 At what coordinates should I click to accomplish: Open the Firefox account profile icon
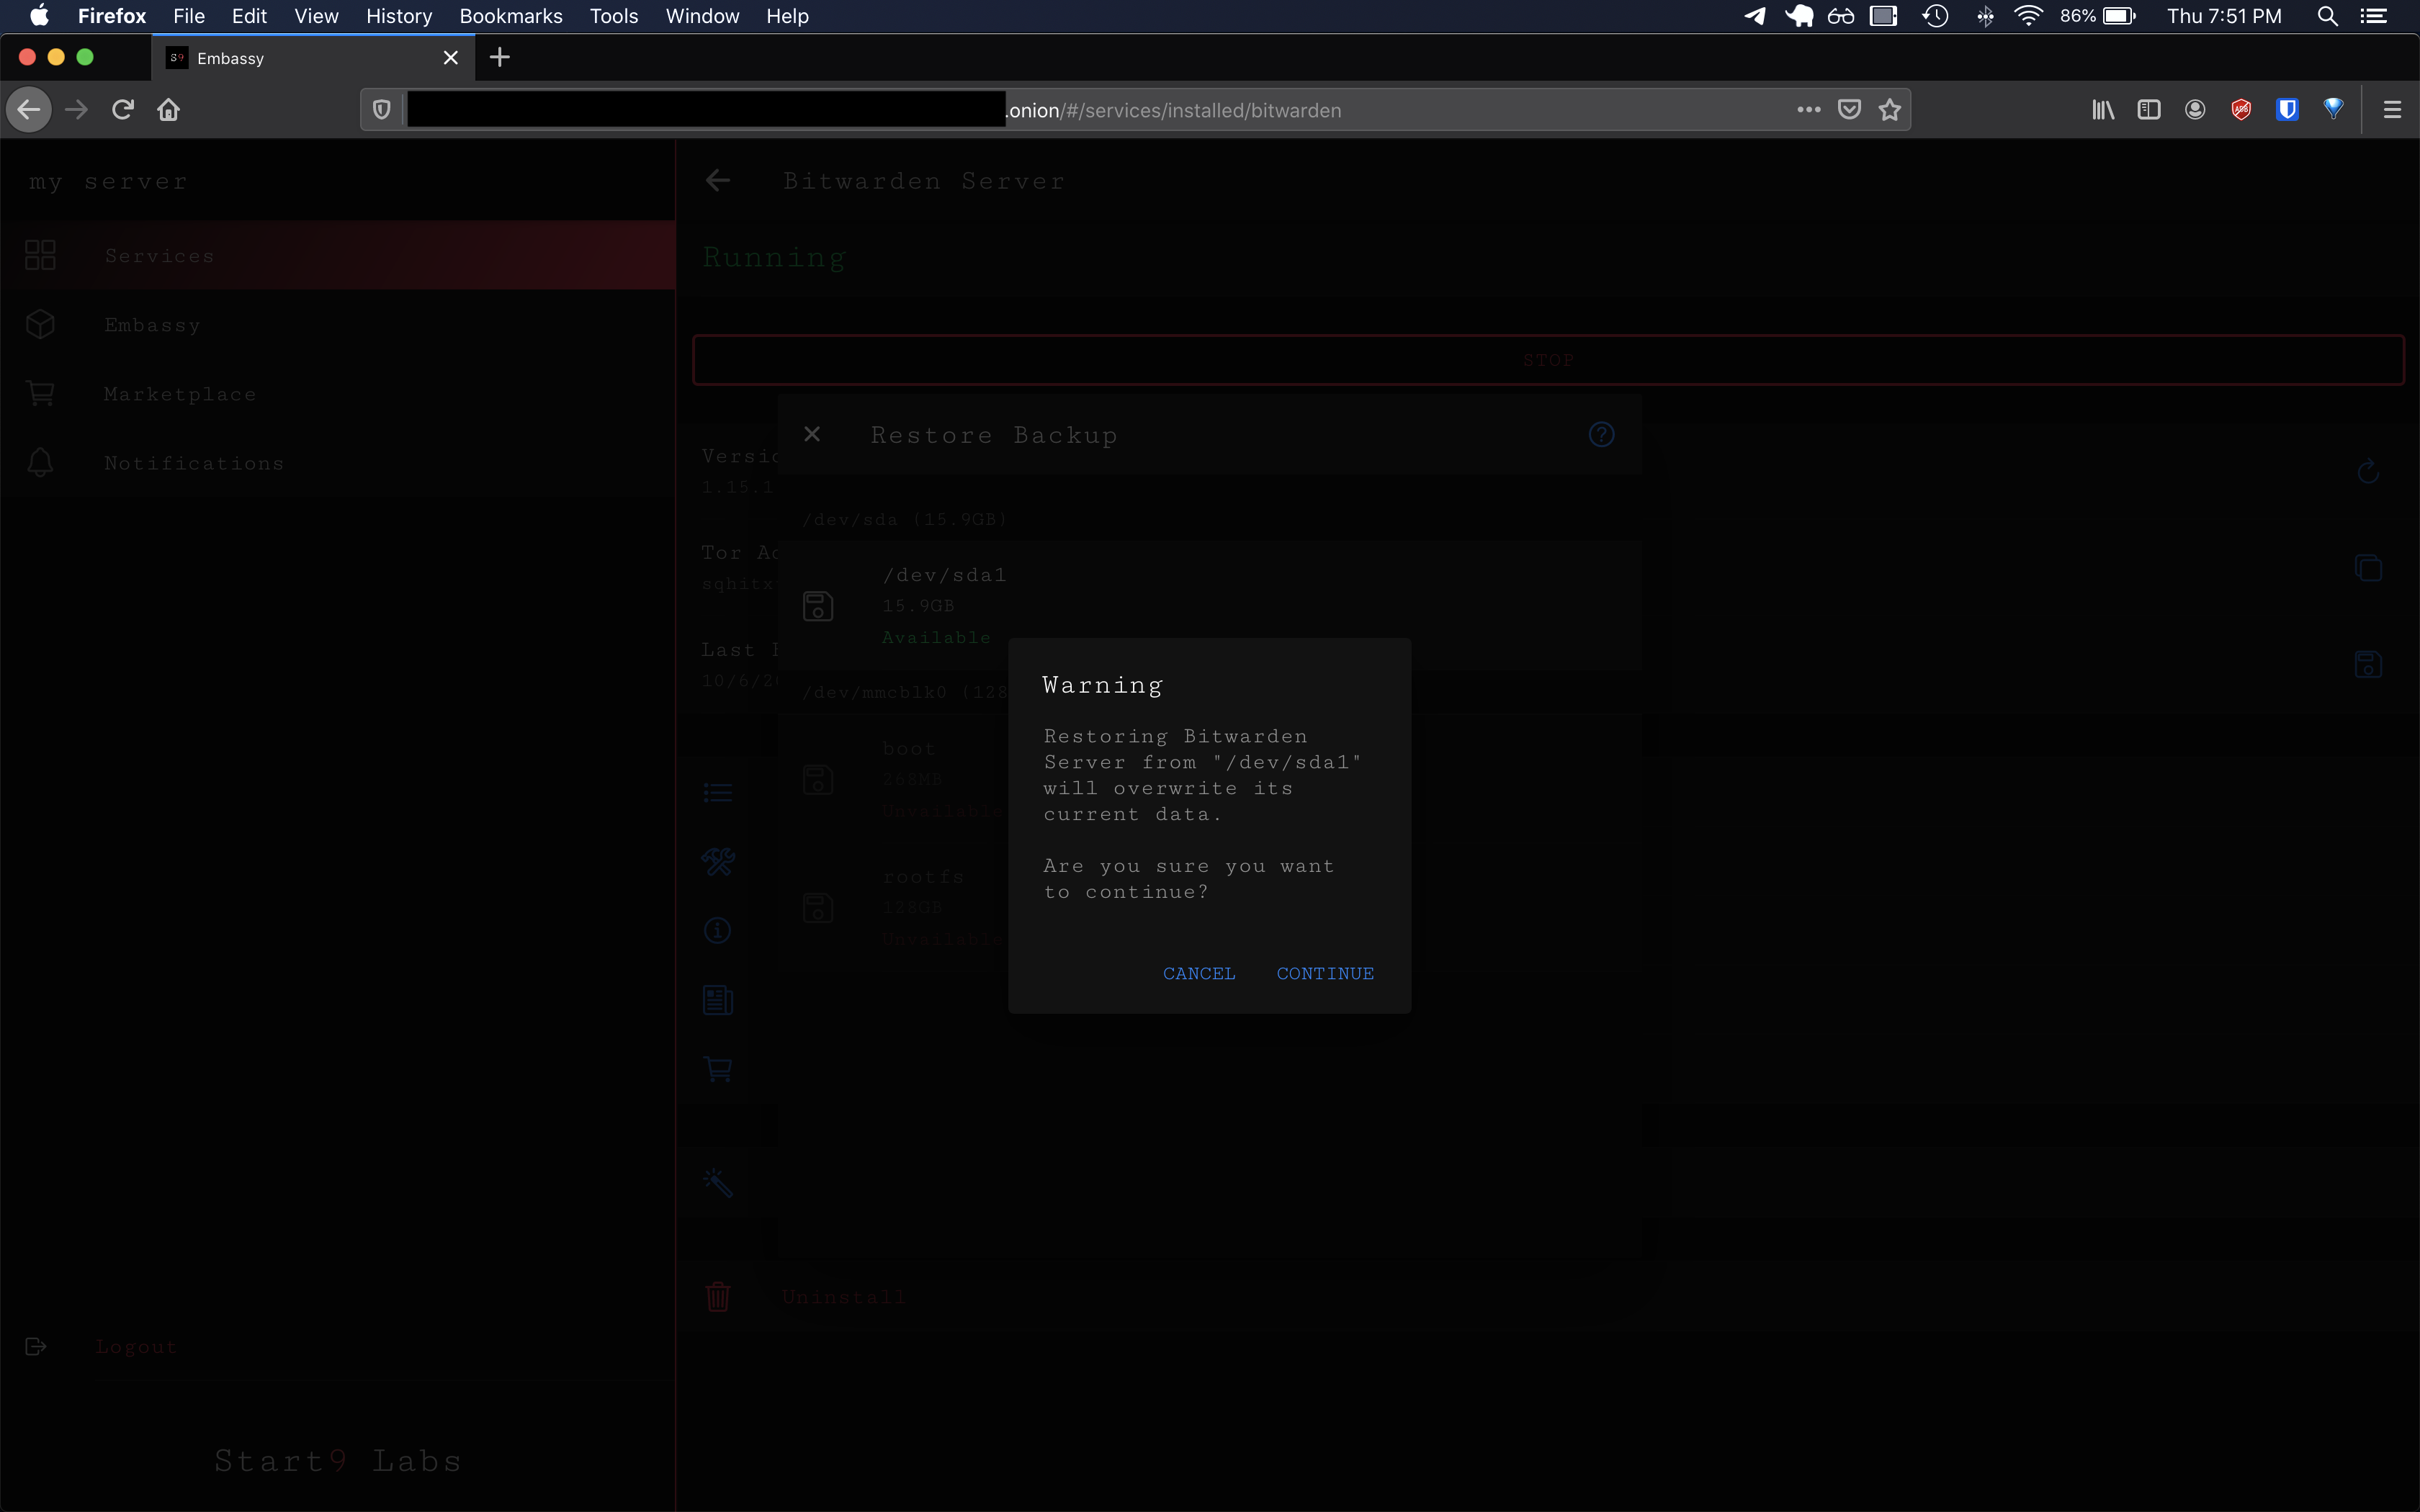(x=2195, y=110)
